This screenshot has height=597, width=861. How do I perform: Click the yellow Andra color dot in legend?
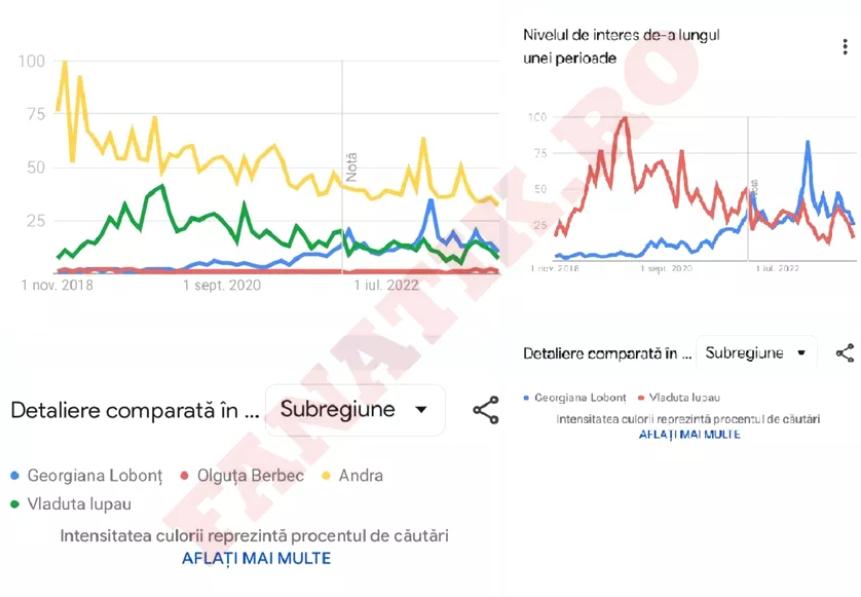(x=326, y=476)
